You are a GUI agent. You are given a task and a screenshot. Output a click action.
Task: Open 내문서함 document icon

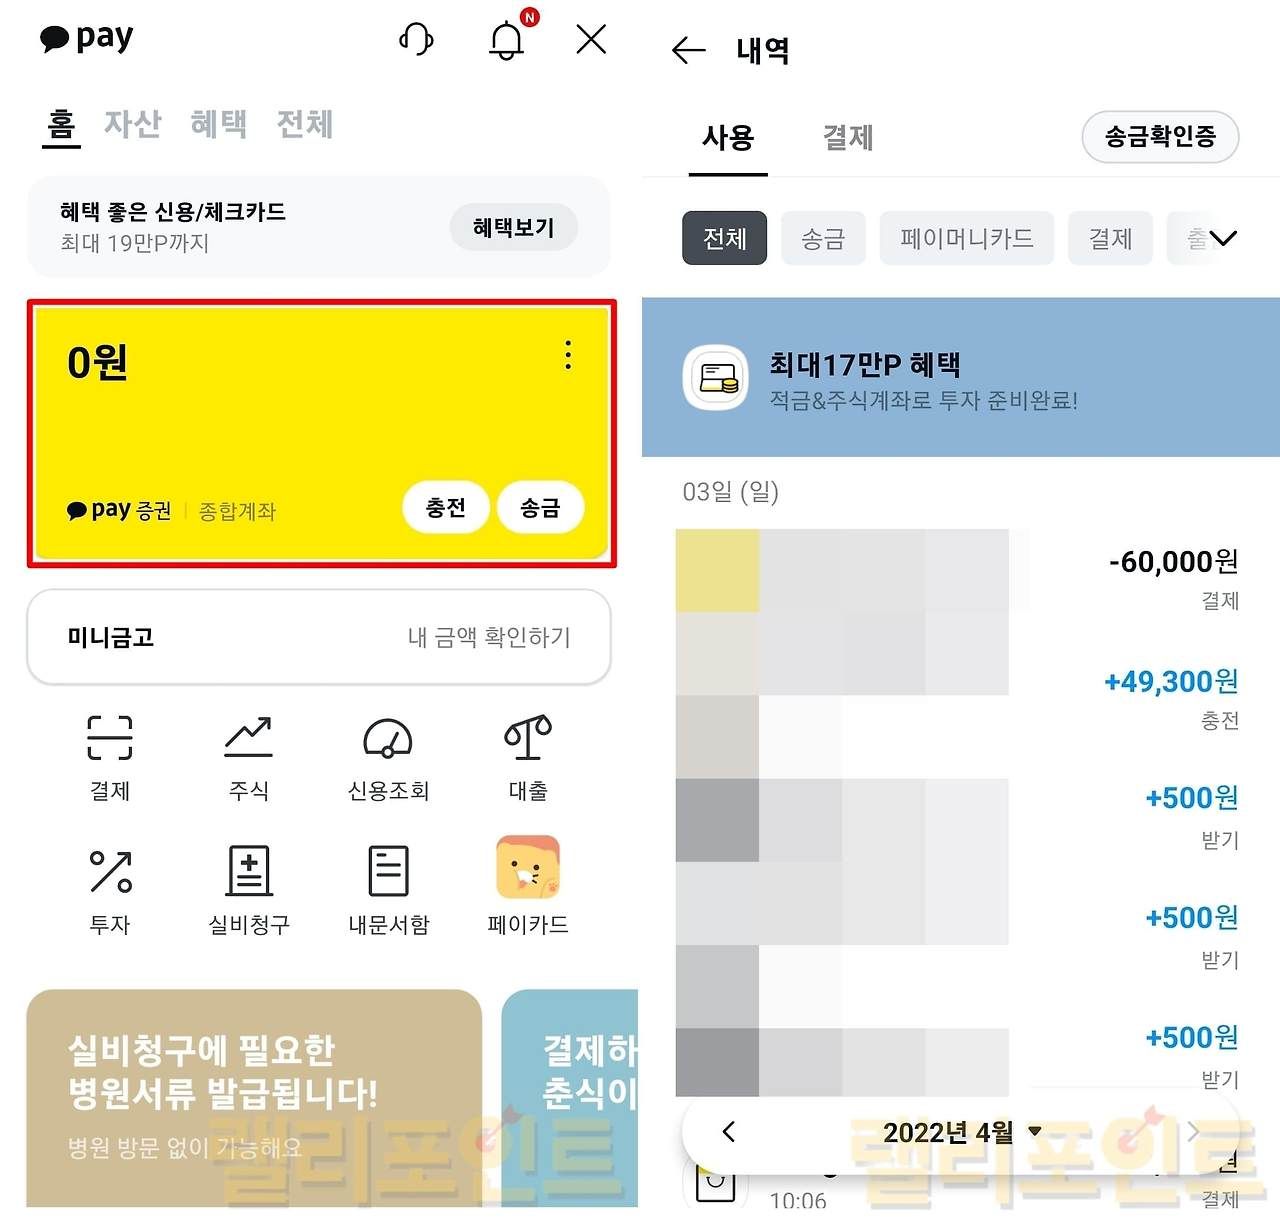(x=388, y=871)
